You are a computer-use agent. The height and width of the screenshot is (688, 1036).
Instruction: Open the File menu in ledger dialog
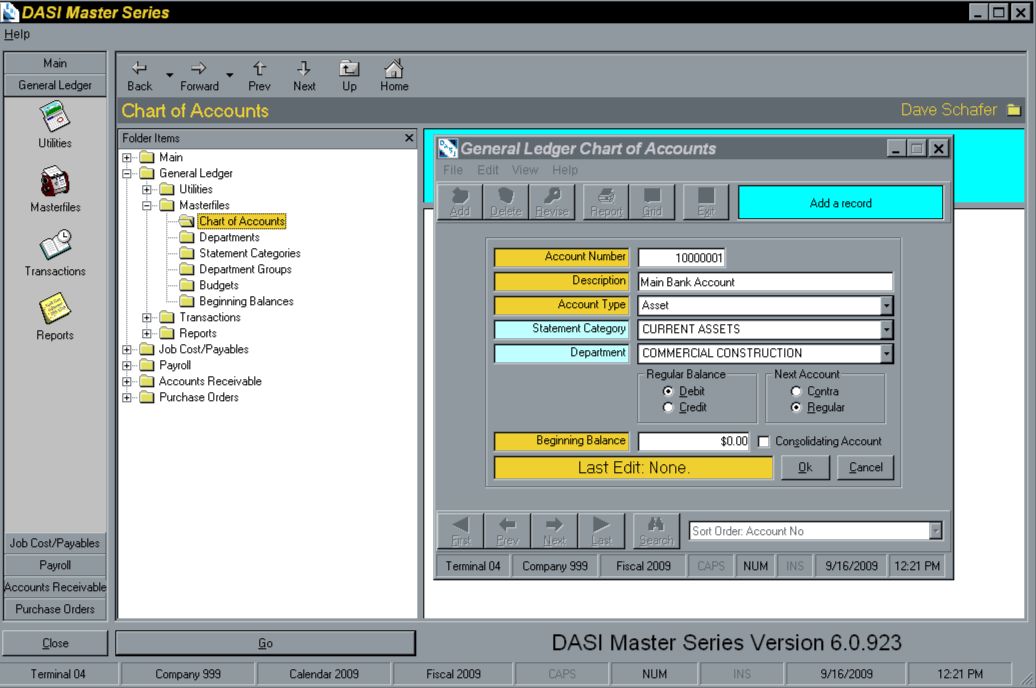[x=453, y=170]
